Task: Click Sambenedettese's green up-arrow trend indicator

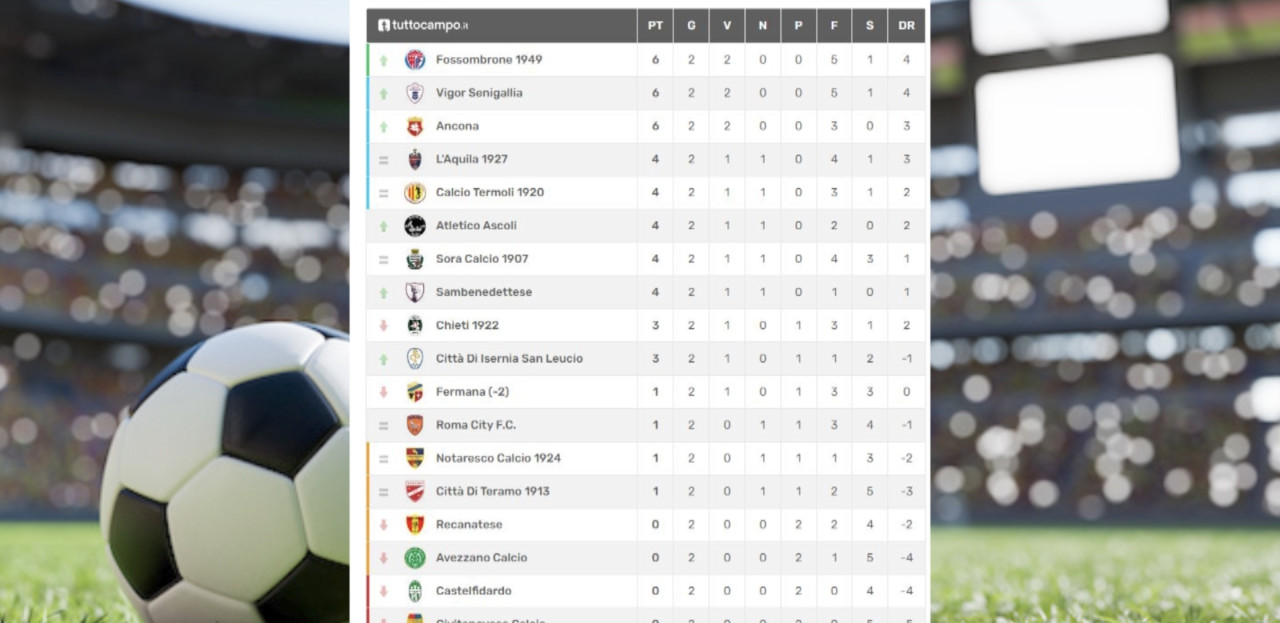Action: point(383,293)
